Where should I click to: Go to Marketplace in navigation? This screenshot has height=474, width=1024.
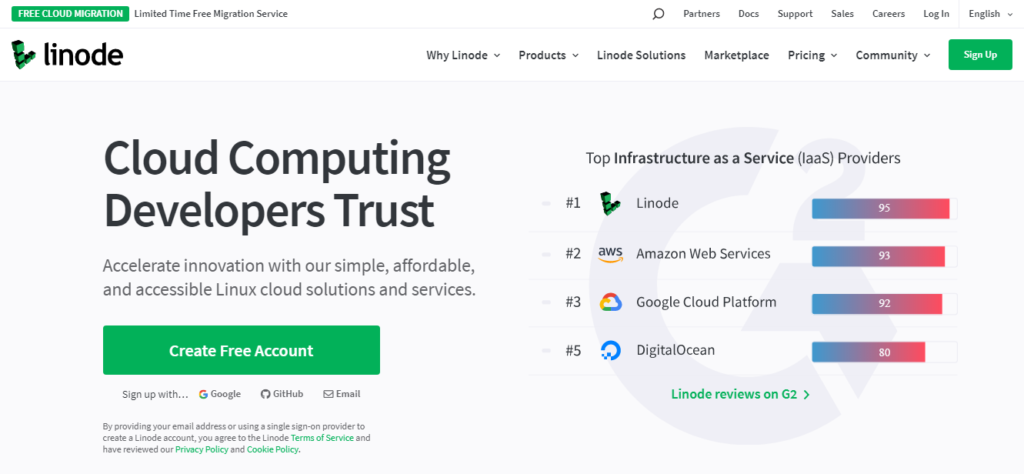tap(736, 55)
